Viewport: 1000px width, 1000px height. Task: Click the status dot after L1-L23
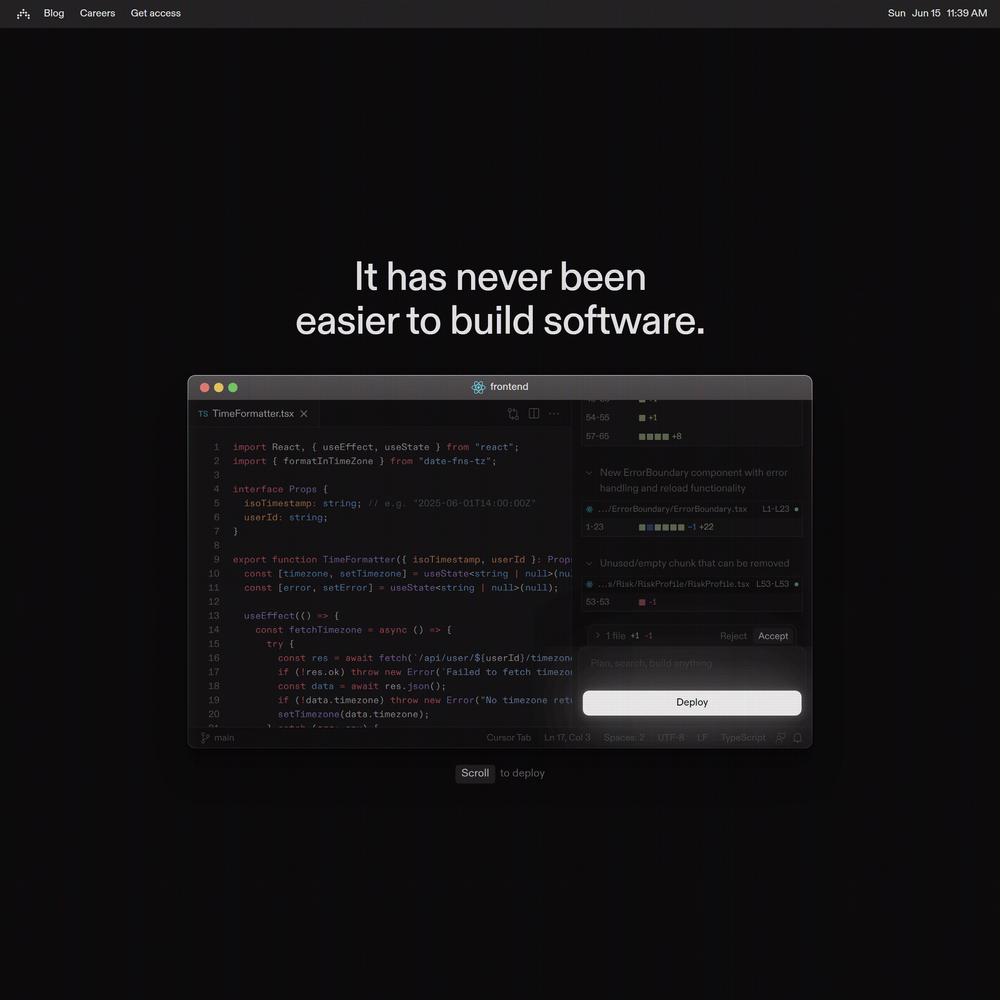click(x=796, y=509)
